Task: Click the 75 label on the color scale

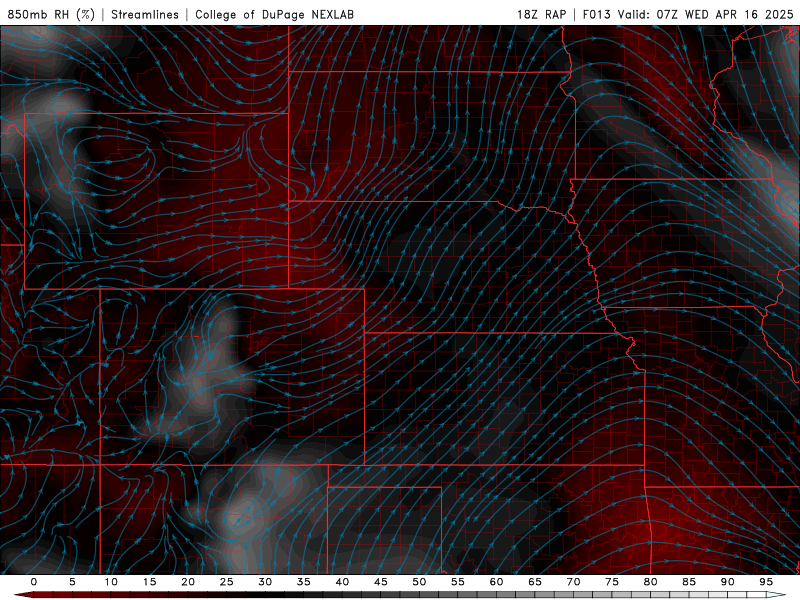Action: 612,582
